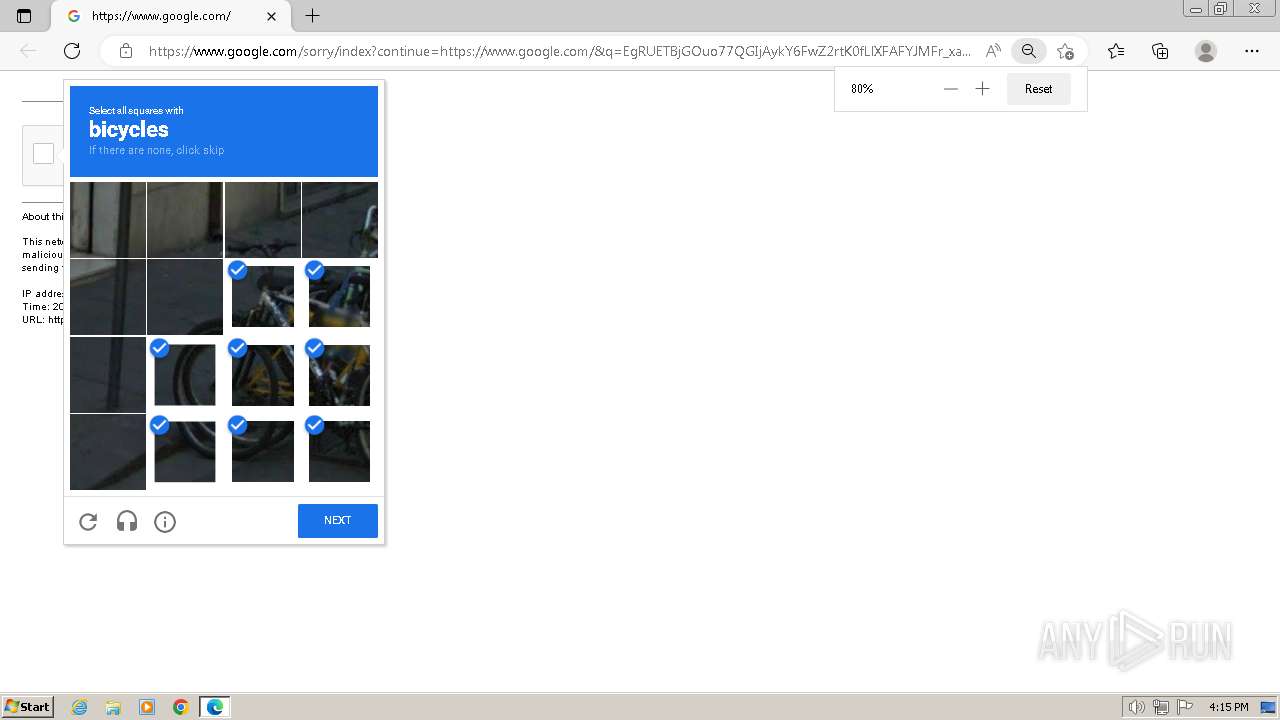View site info lock icon
Viewport: 1280px width, 720px height.
(x=126, y=51)
